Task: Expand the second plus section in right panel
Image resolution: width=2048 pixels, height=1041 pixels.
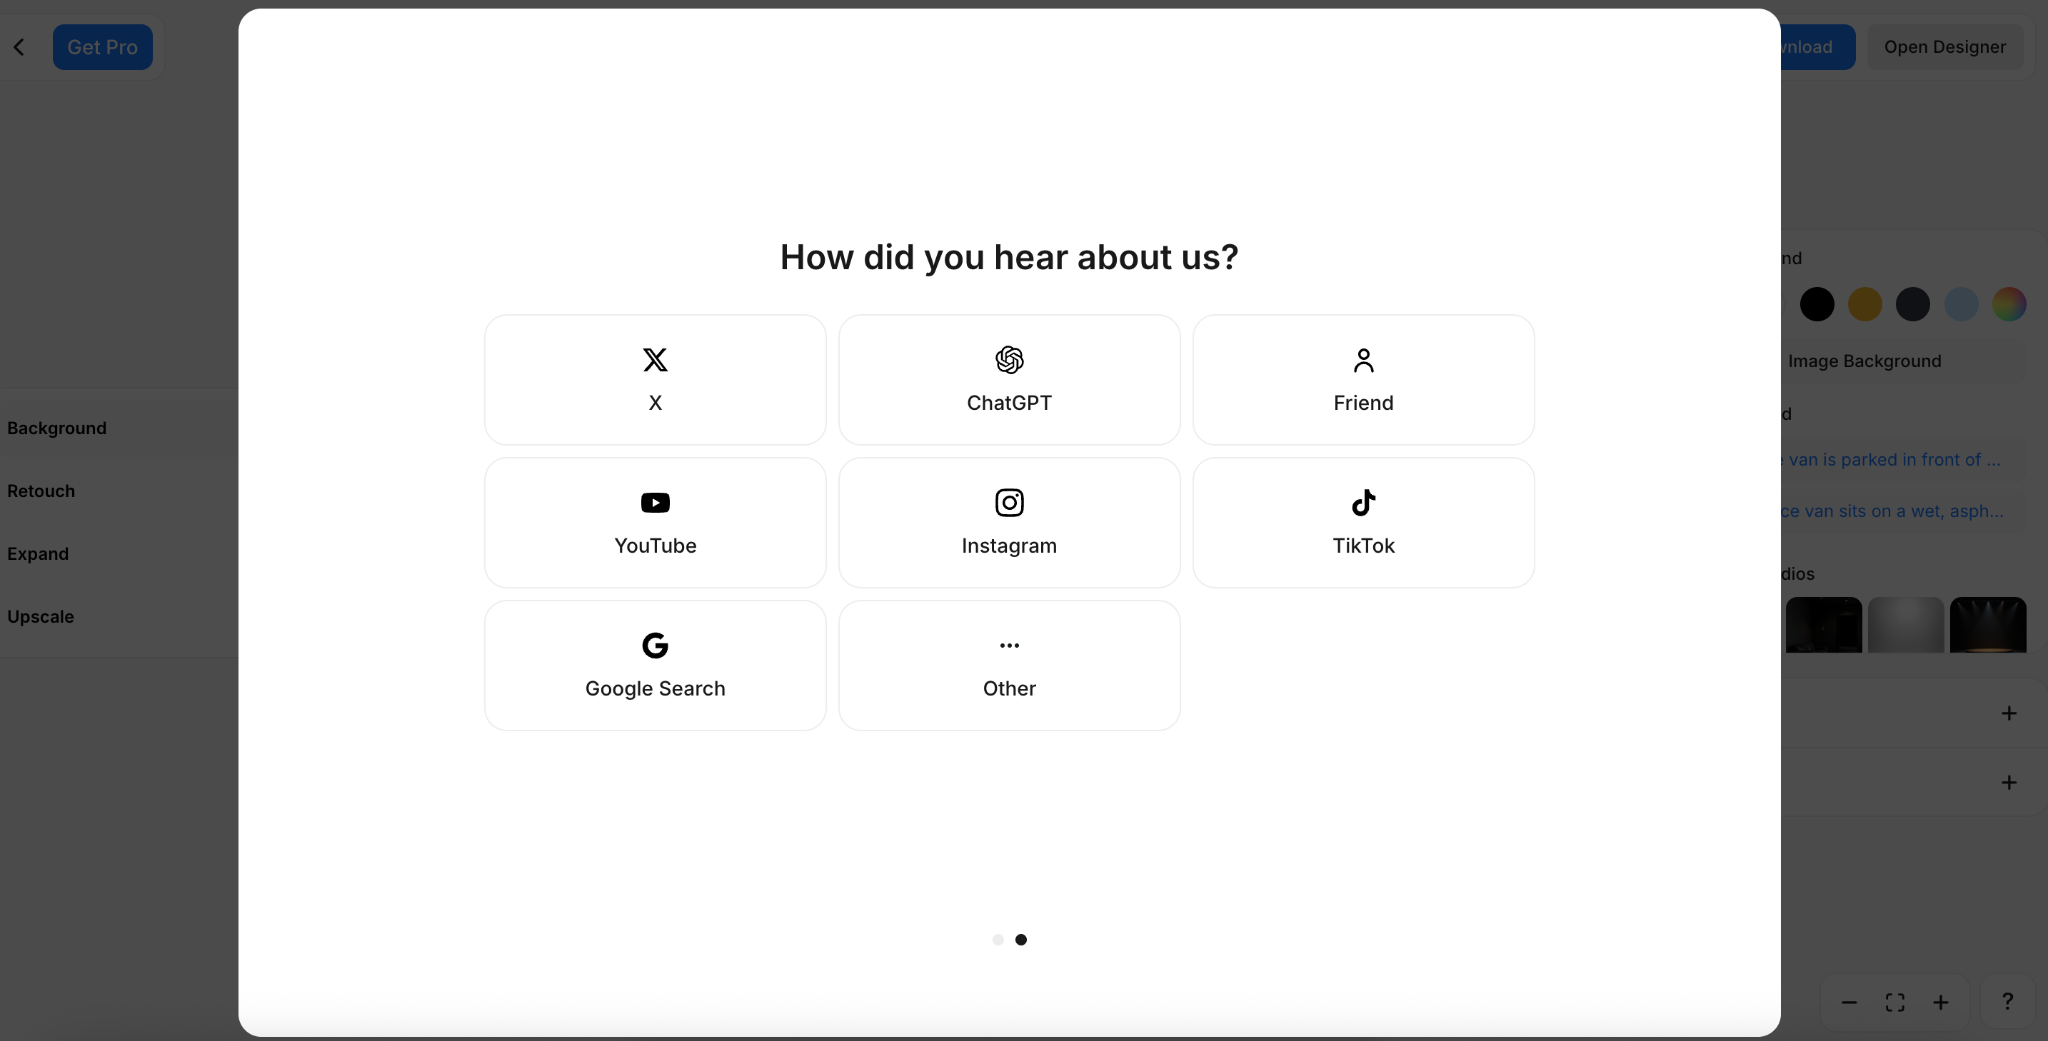Action: point(2009,782)
